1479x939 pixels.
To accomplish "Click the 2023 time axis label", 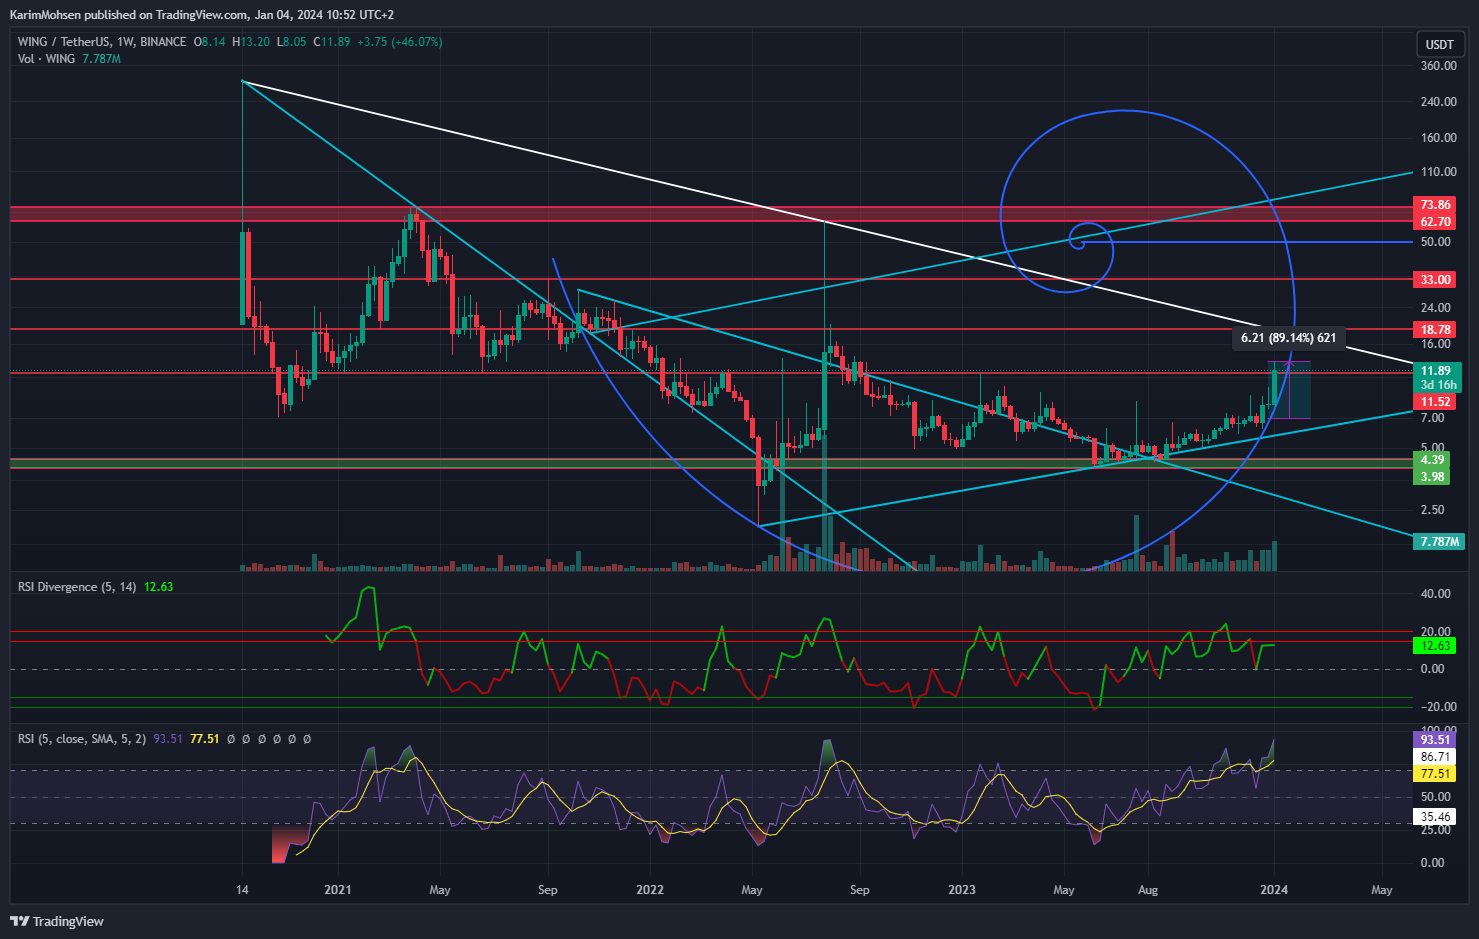I will [962, 890].
